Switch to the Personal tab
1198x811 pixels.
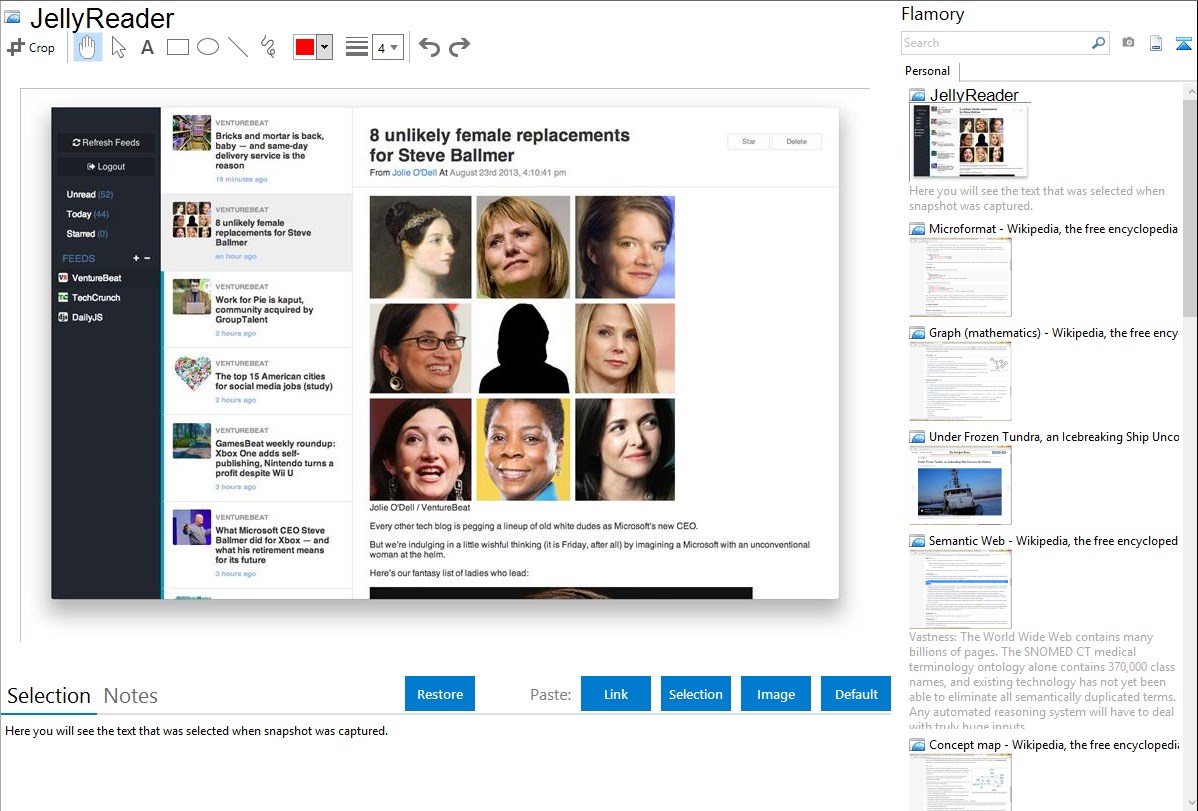click(927, 70)
